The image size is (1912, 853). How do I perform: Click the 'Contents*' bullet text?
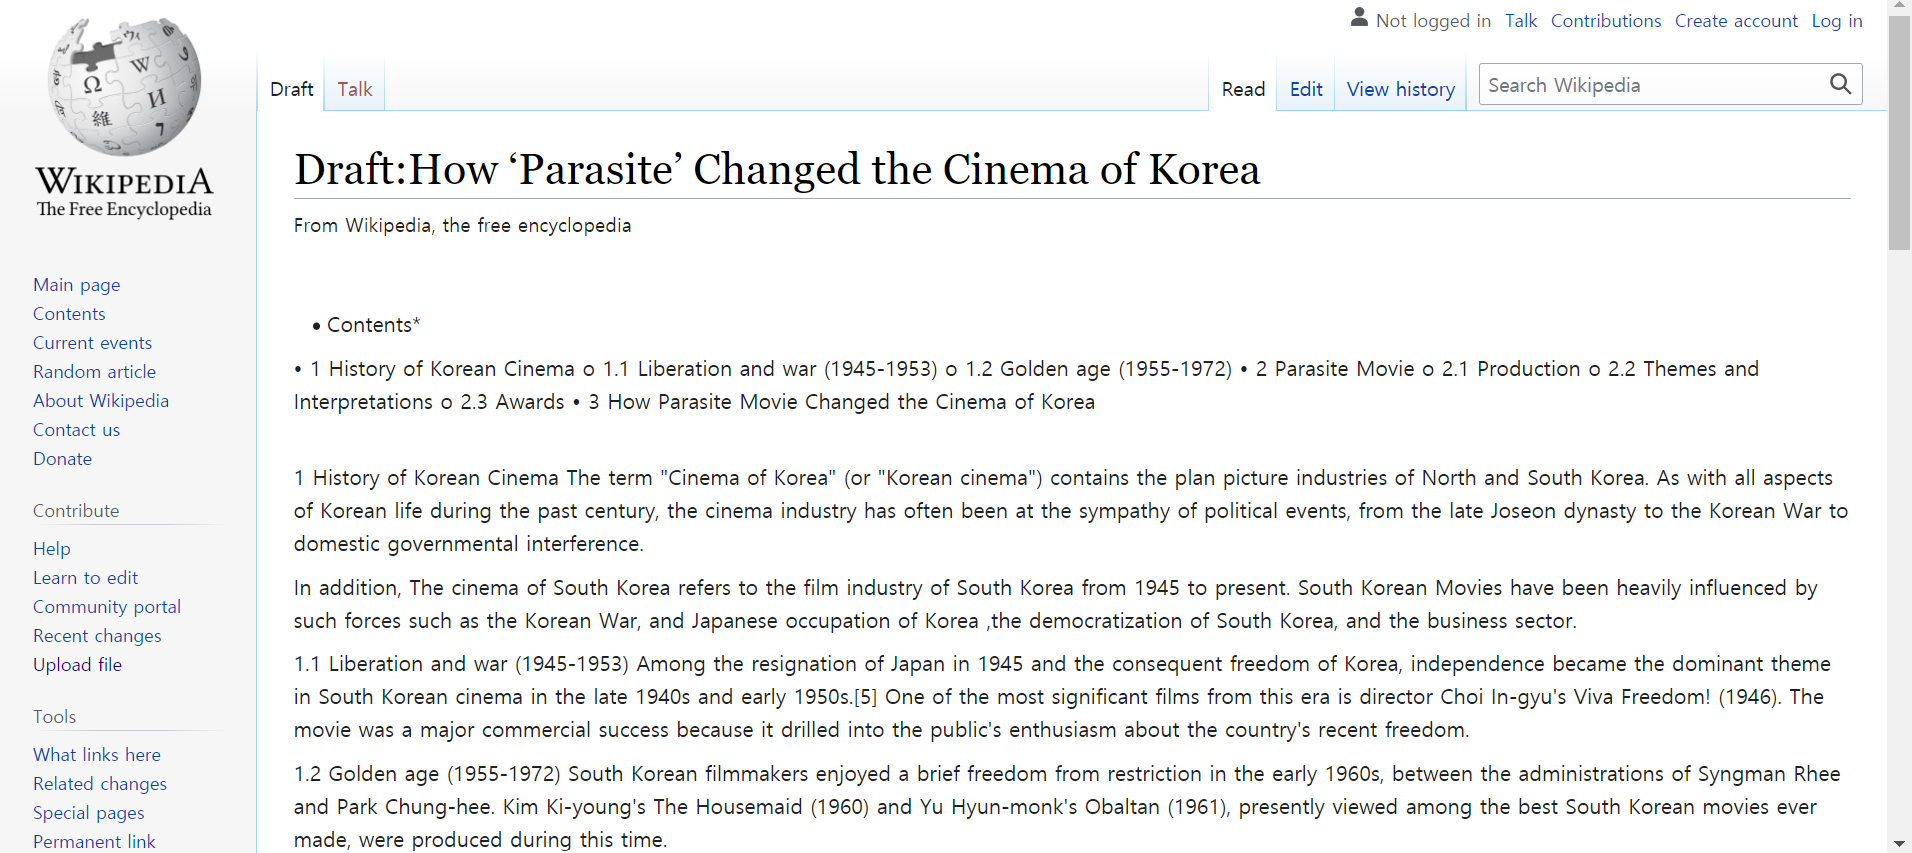tap(374, 325)
